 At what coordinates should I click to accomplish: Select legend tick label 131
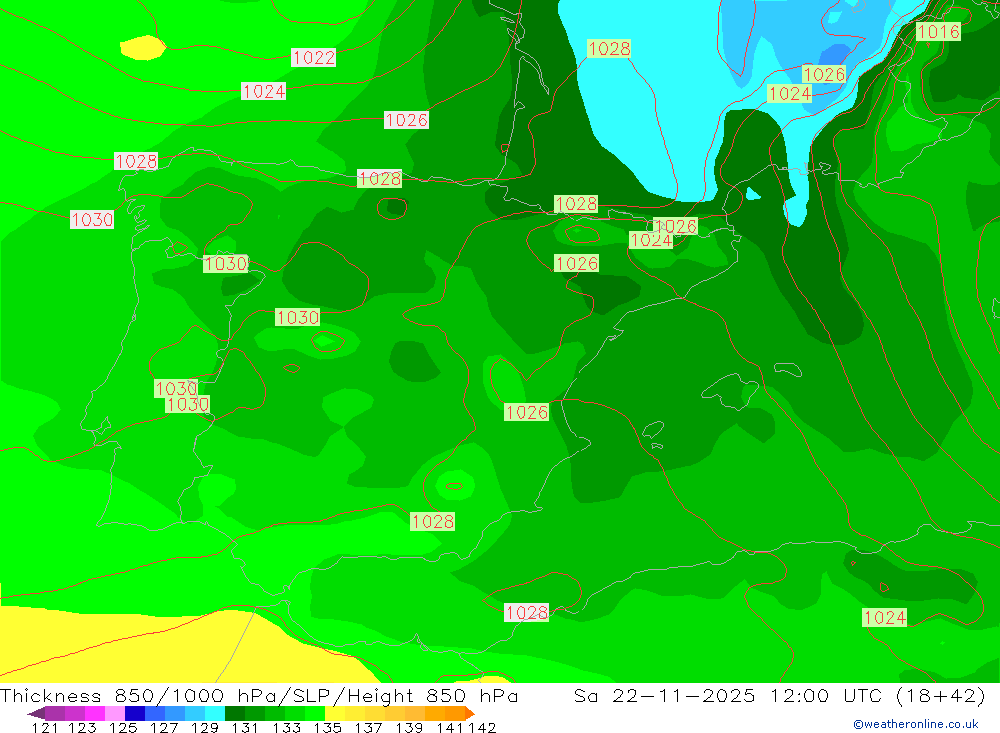click(244, 727)
